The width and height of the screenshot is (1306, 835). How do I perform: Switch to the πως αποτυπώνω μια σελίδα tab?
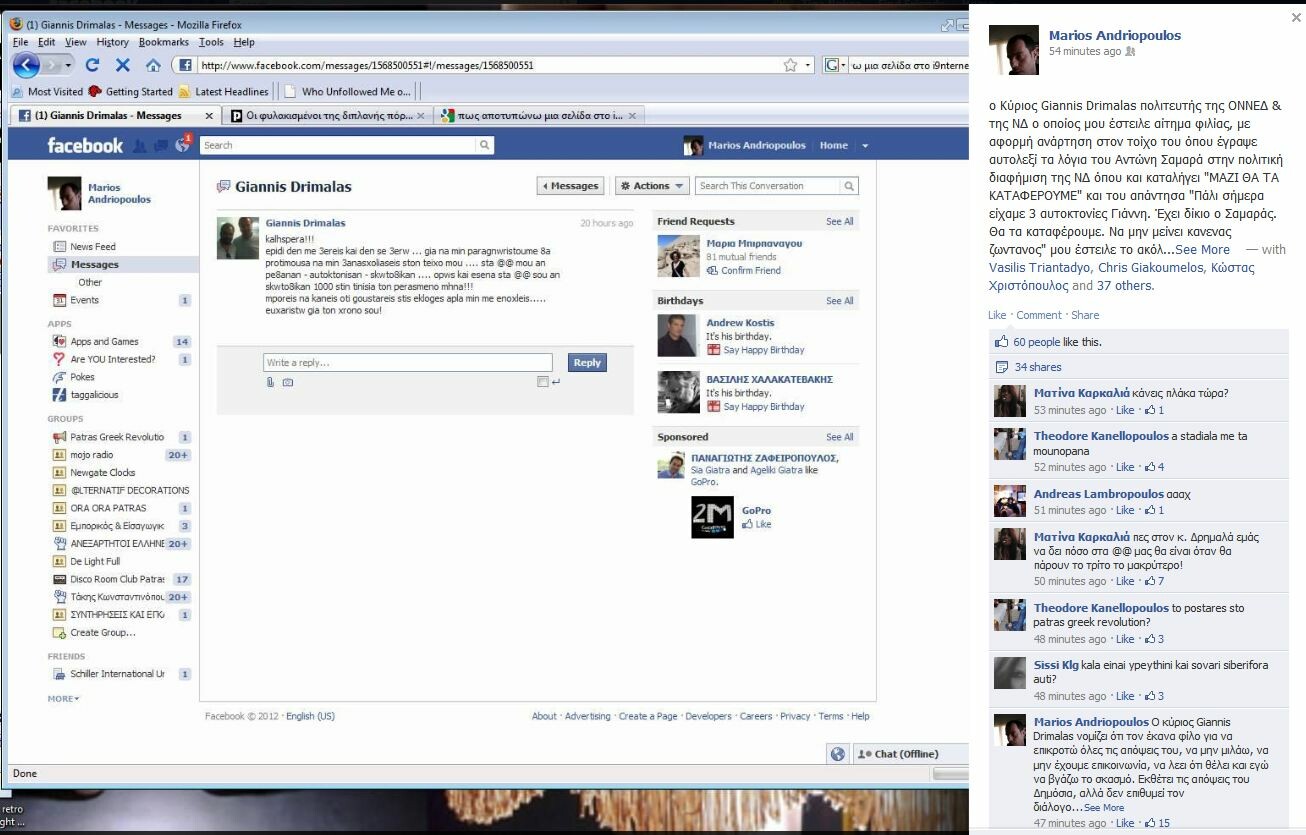(537, 116)
